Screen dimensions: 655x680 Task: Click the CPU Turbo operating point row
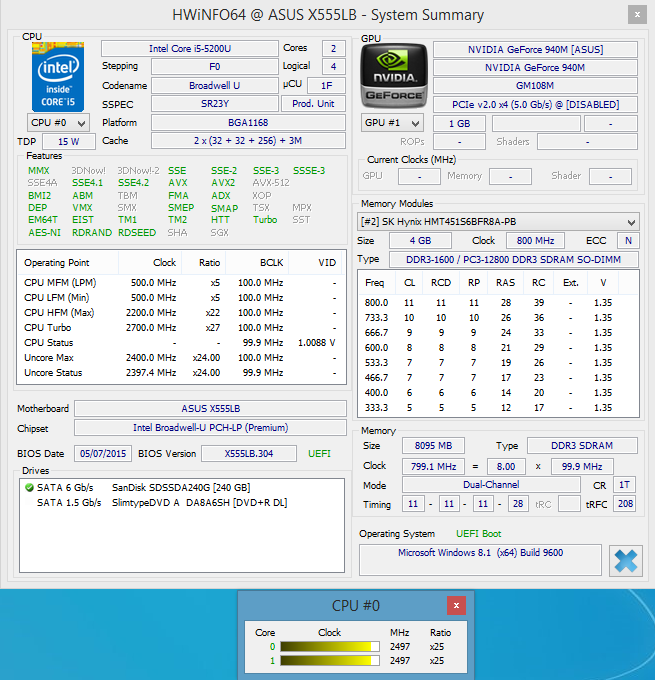click(181, 328)
